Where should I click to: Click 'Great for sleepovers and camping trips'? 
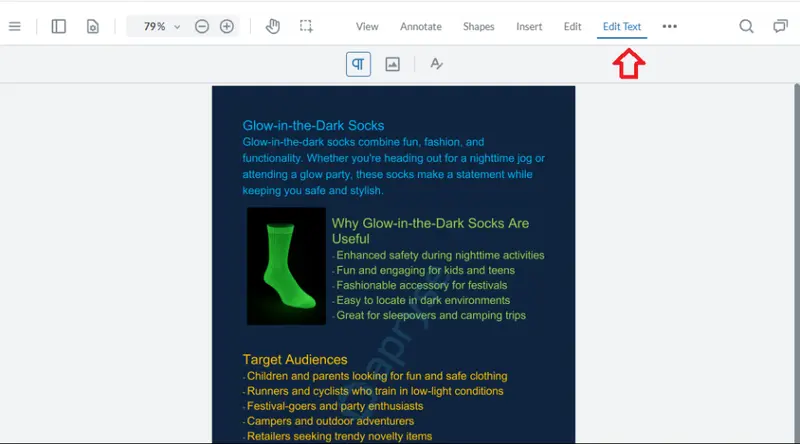pyautogui.click(x=429, y=315)
